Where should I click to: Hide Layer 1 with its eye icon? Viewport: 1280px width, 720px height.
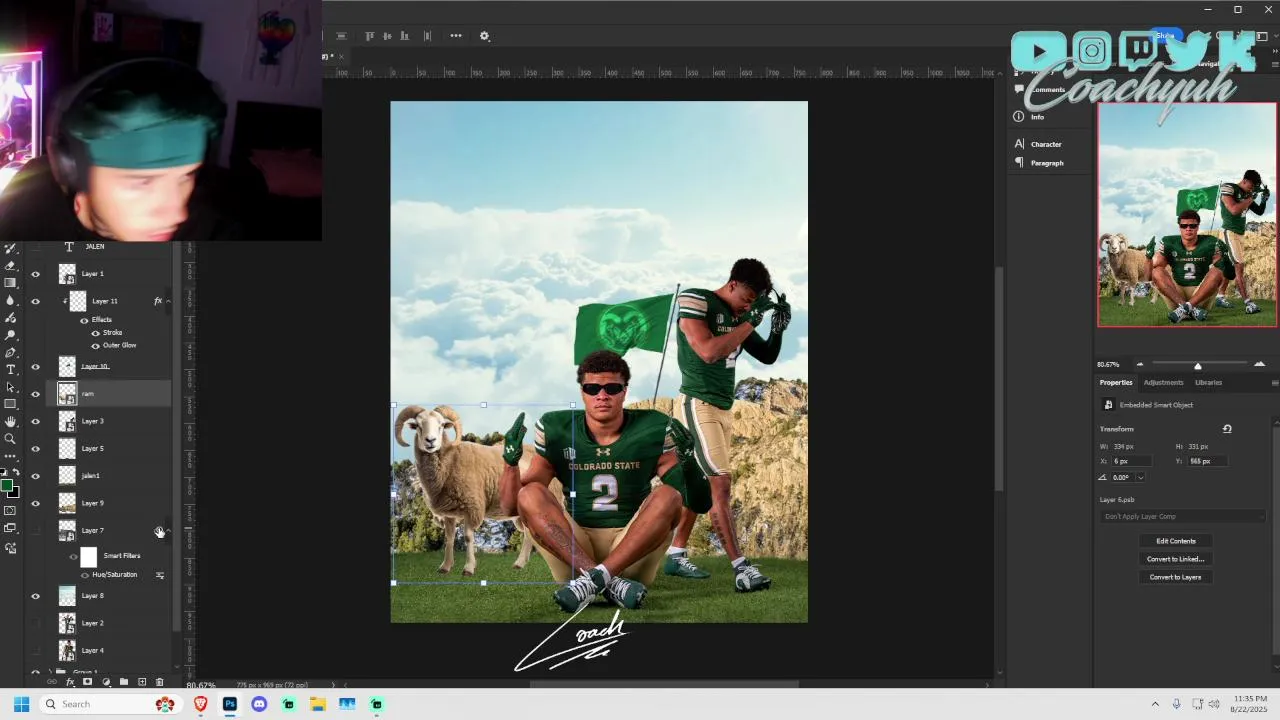tap(35, 274)
